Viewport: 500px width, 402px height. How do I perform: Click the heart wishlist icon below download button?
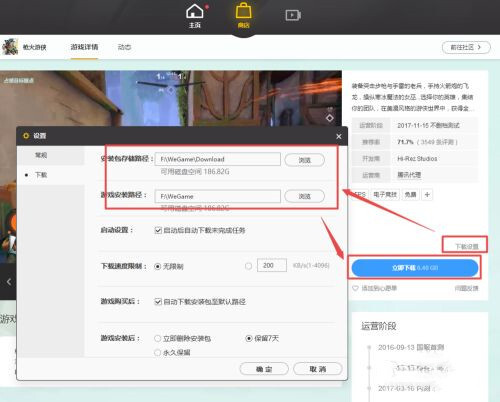(x=355, y=288)
